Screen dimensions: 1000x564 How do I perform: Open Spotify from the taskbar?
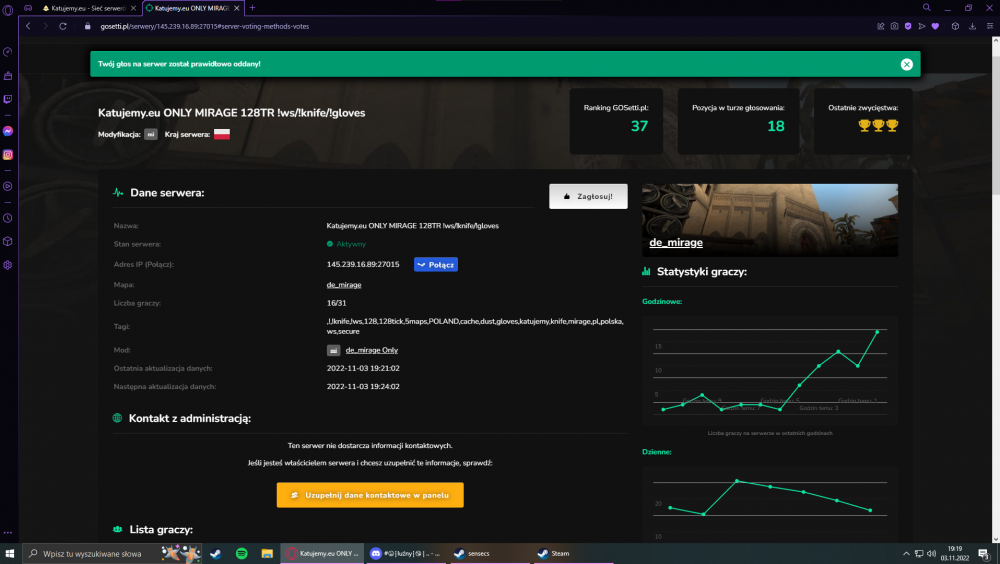pyautogui.click(x=242, y=554)
